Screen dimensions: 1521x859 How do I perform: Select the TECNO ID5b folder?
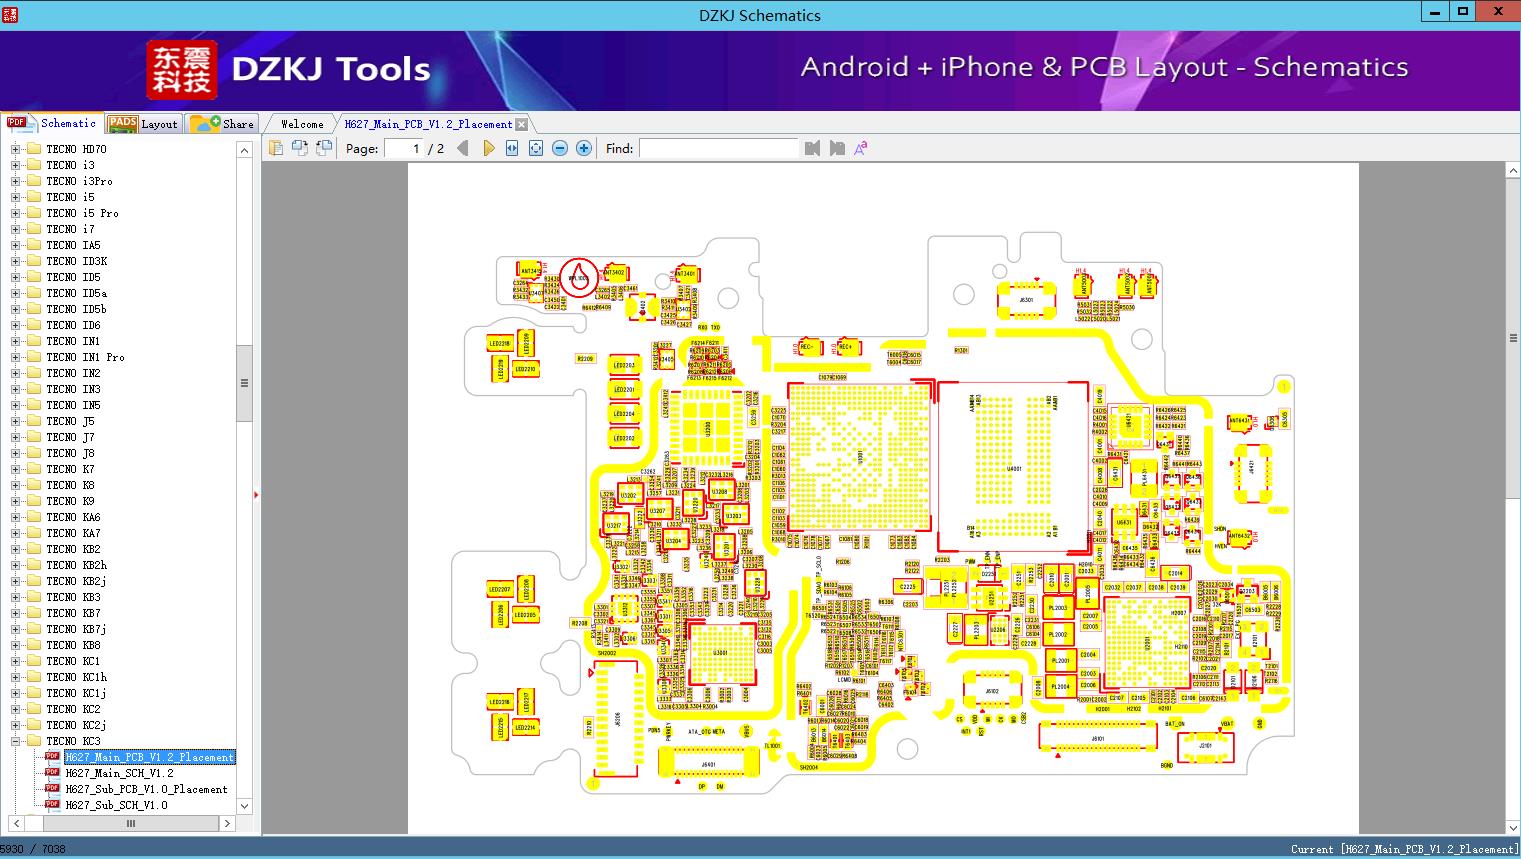[x=76, y=309]
